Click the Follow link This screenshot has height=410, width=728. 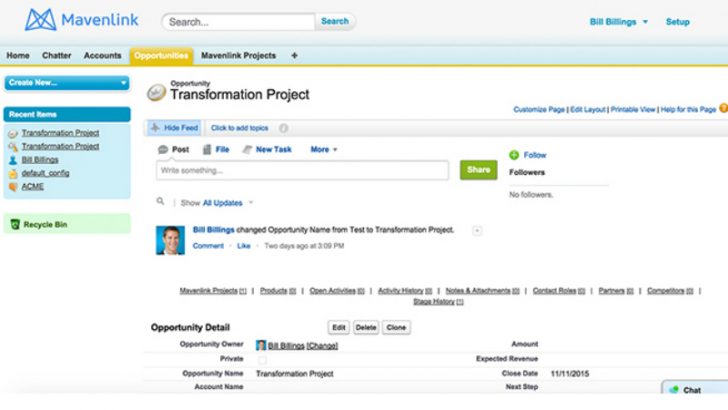(x=535, y=155)
